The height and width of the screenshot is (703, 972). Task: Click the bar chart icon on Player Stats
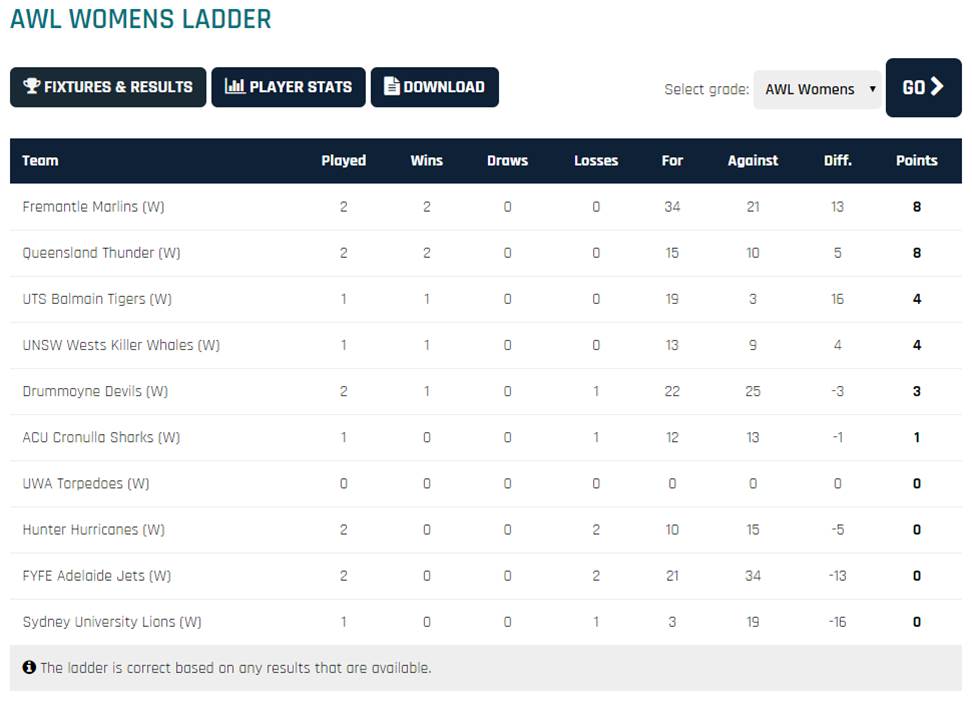(234, 86)
